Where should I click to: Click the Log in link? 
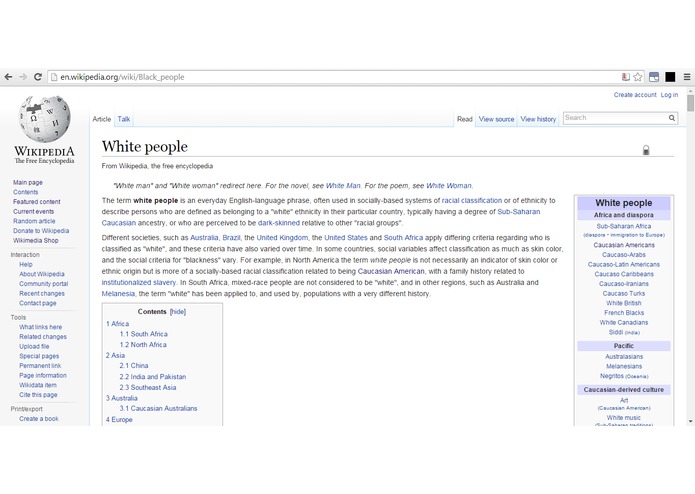pos(669,95)
